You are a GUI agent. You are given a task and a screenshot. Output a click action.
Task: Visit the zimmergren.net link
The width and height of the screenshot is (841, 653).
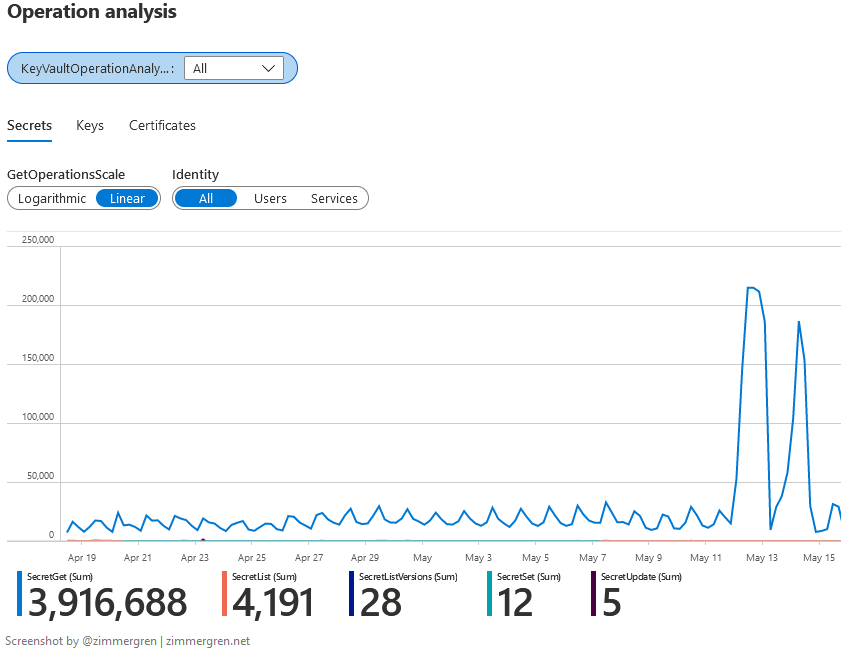pos(208,641)
